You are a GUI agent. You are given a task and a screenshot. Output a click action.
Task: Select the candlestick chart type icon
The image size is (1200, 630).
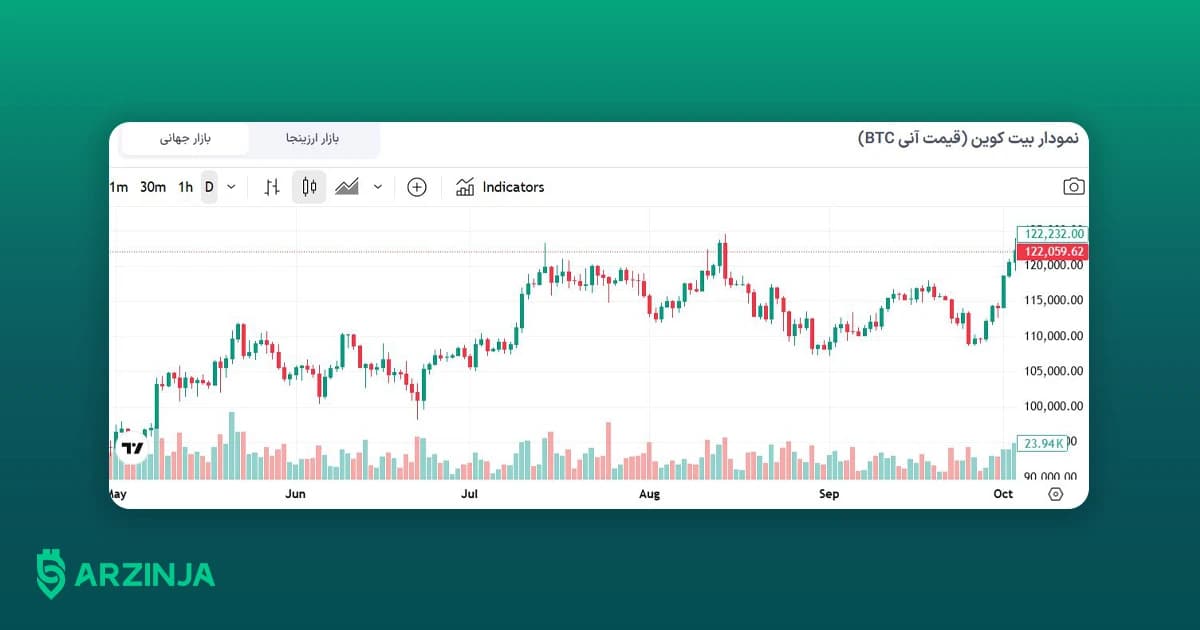tap(308, 186)
